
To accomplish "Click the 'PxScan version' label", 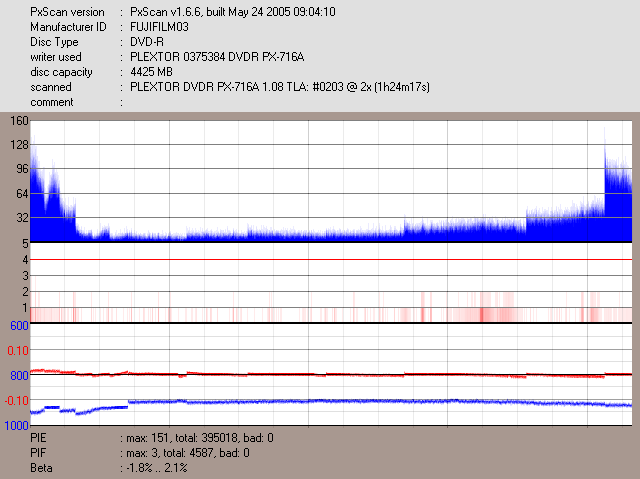I will pyautogui.click(x=67, y=12).
